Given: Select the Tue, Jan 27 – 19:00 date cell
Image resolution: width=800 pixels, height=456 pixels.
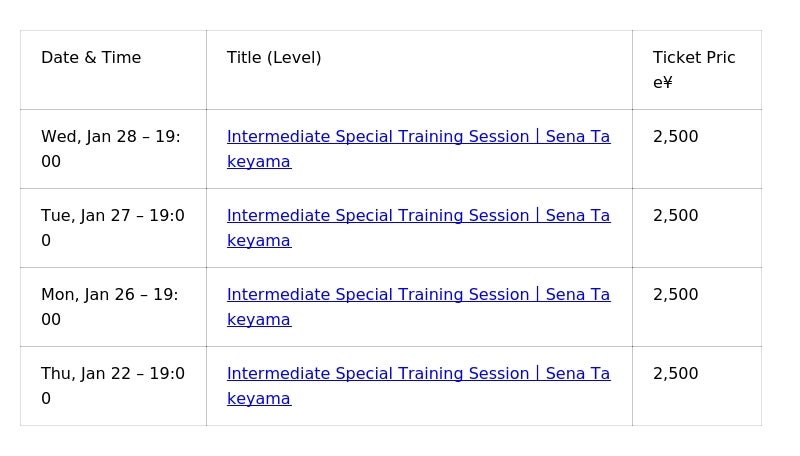Looking at the screenshot, I should click(112, 228).
